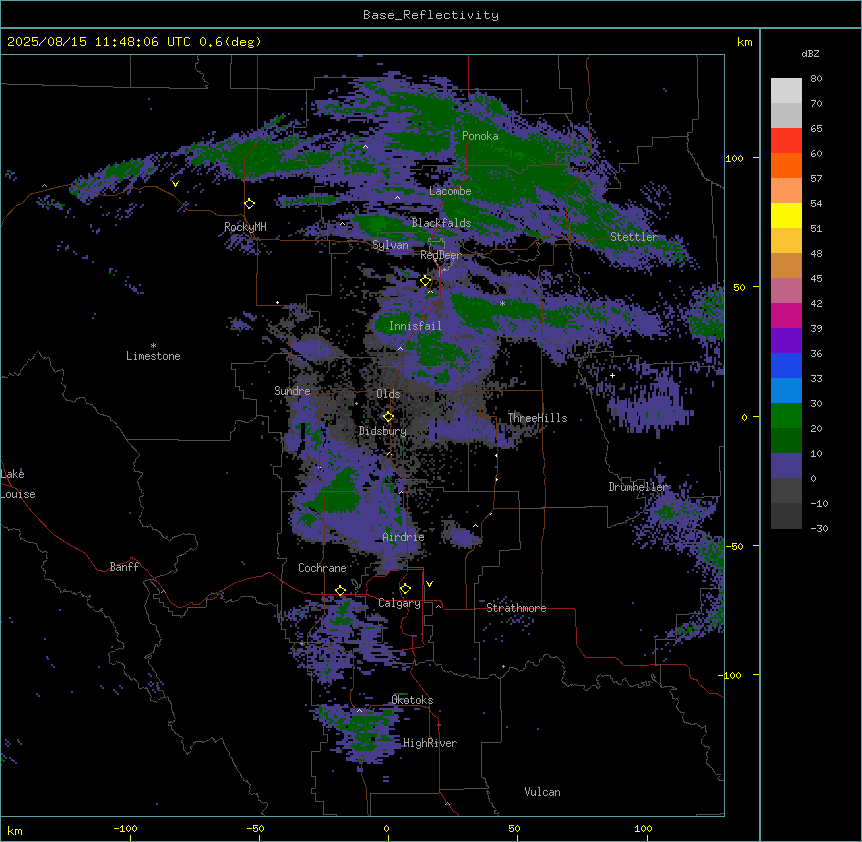
Task: Click the Base_Reflectivity title
Action: (x=431, y=15)
